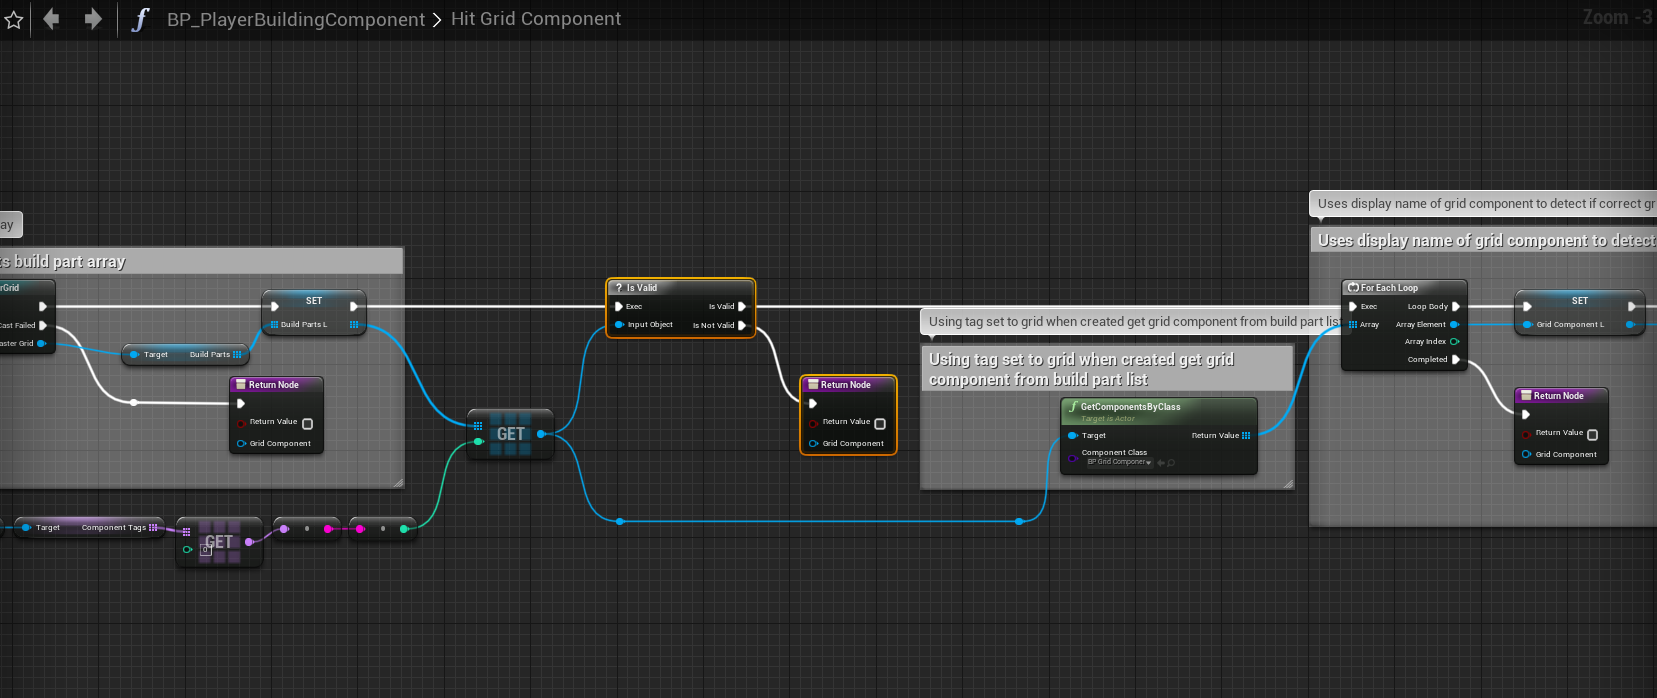Go back with the left arrow button

(x=51, y=19)
